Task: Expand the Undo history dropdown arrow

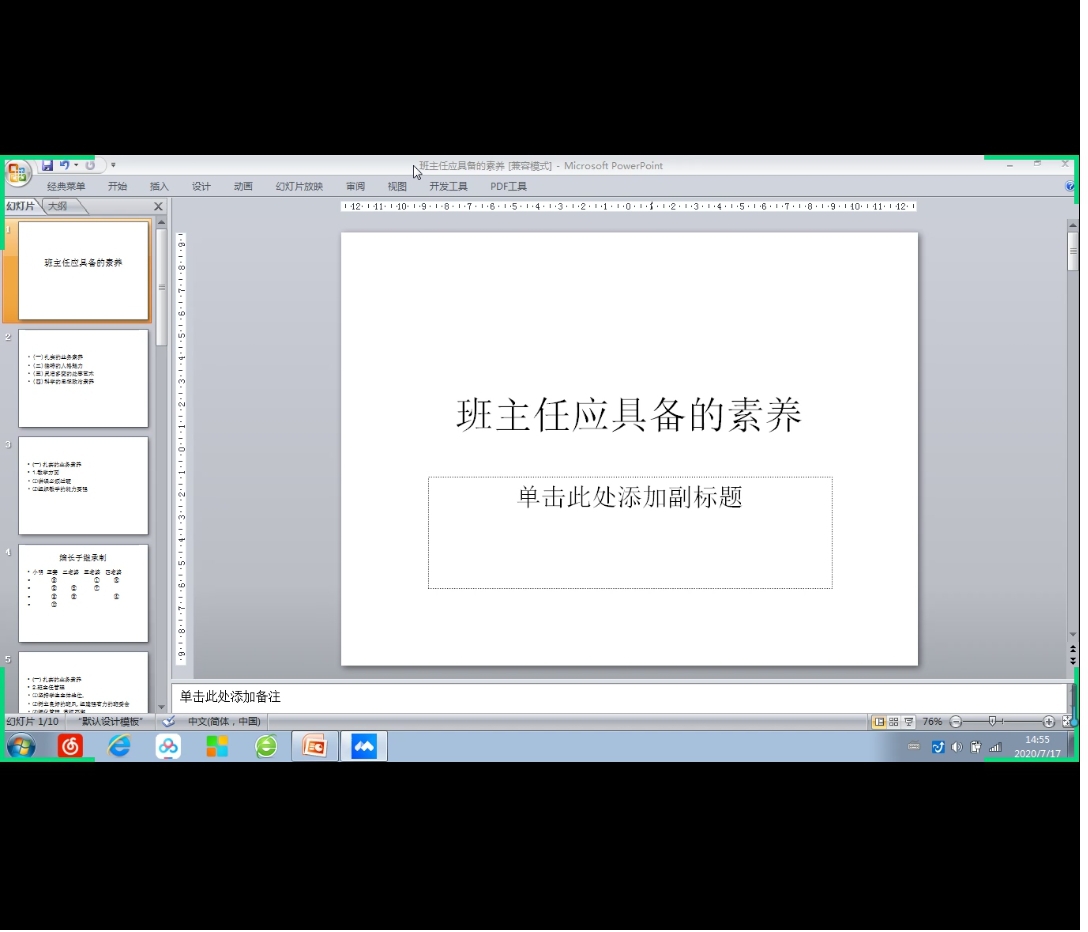Action: pos(76,165)
